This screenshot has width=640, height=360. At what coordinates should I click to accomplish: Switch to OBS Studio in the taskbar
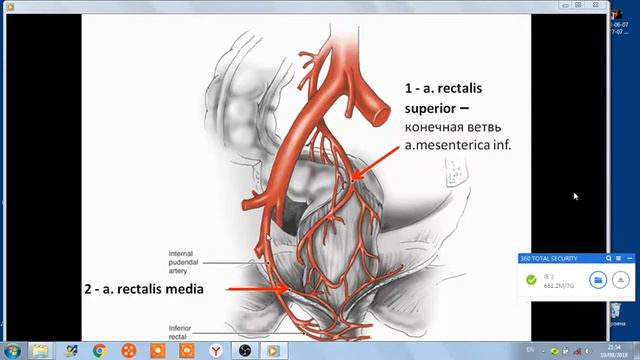(x=245, y=351)
